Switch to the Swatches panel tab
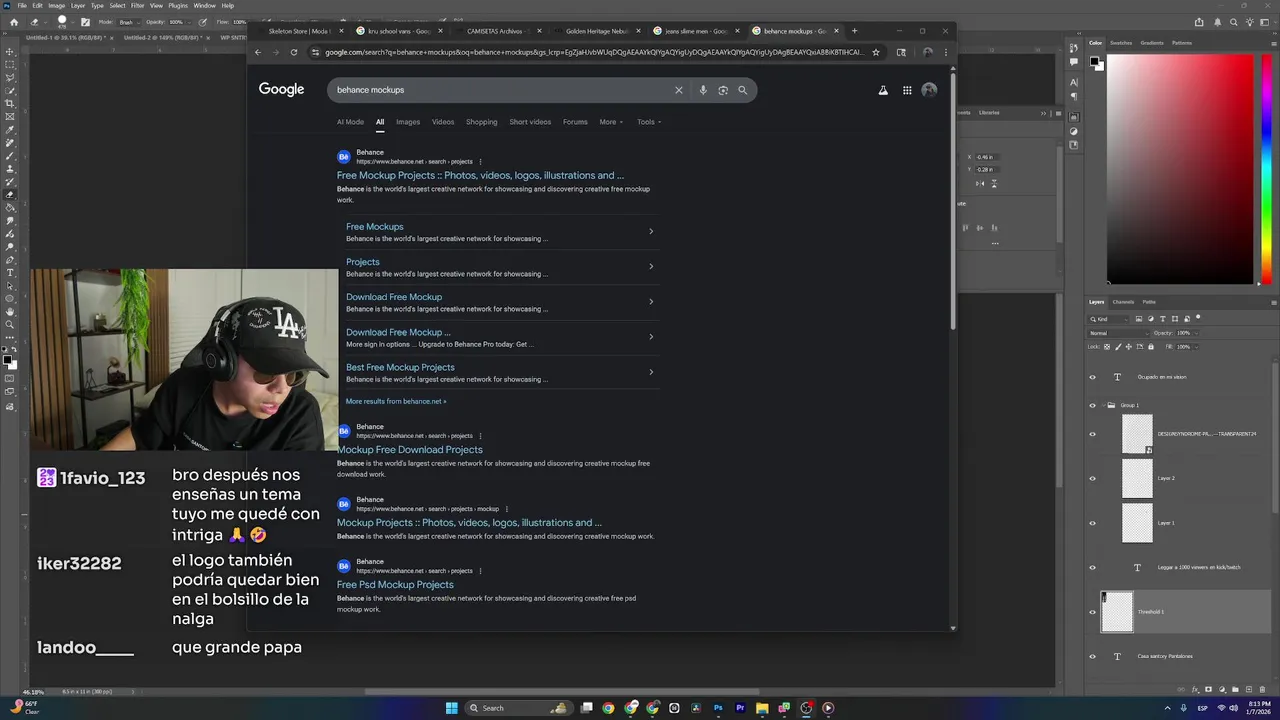Viewport: 1280px width, 720px height. (1121, 43)
